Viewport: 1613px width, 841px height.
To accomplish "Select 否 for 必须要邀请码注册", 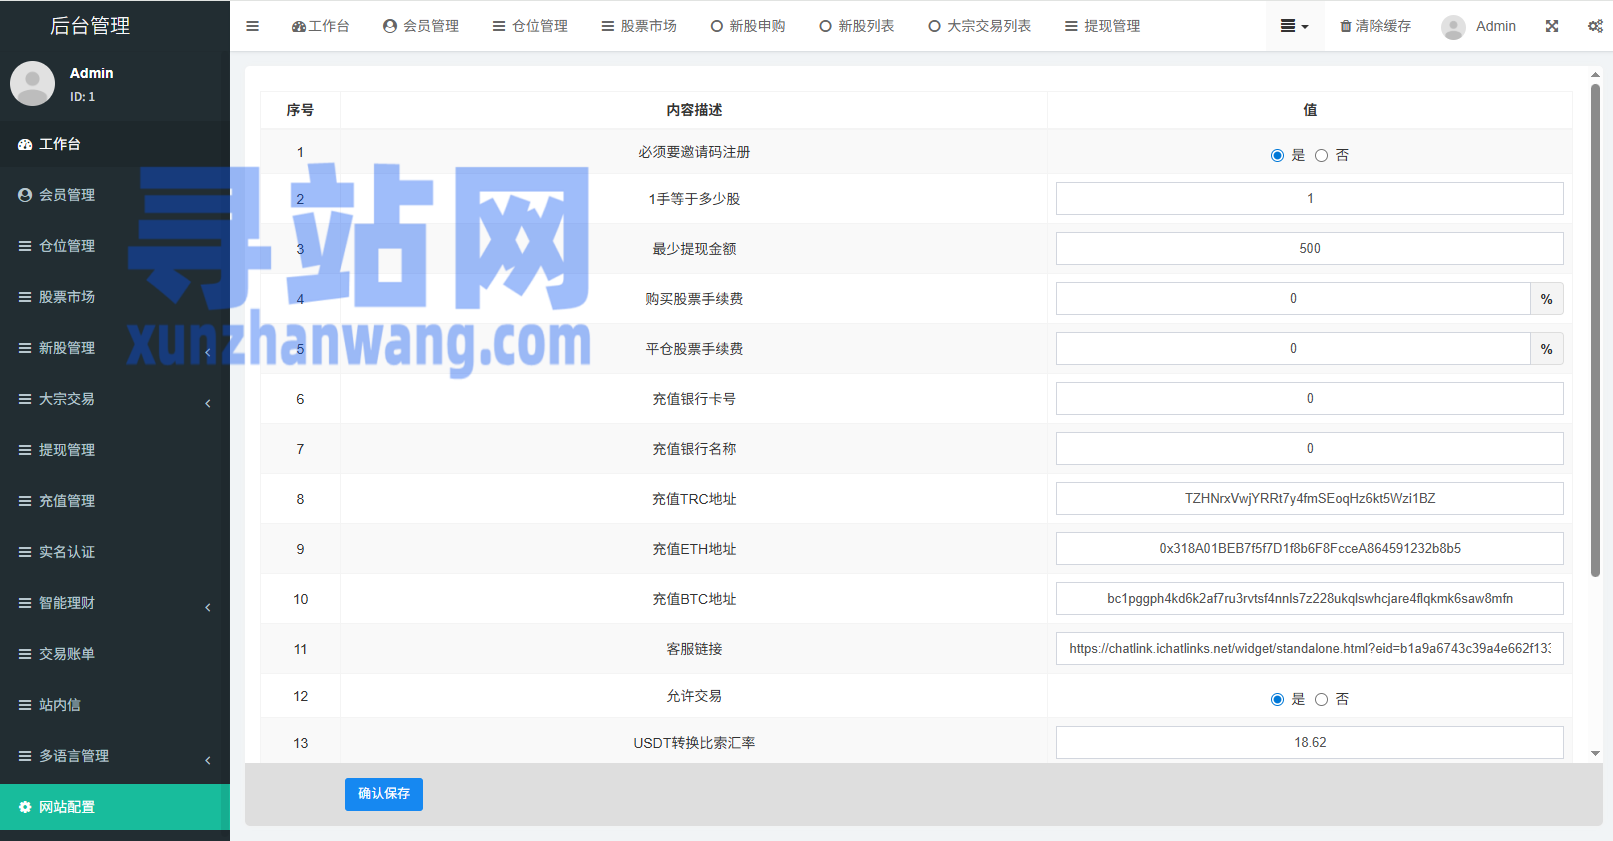I will (x=1321, y=155).
